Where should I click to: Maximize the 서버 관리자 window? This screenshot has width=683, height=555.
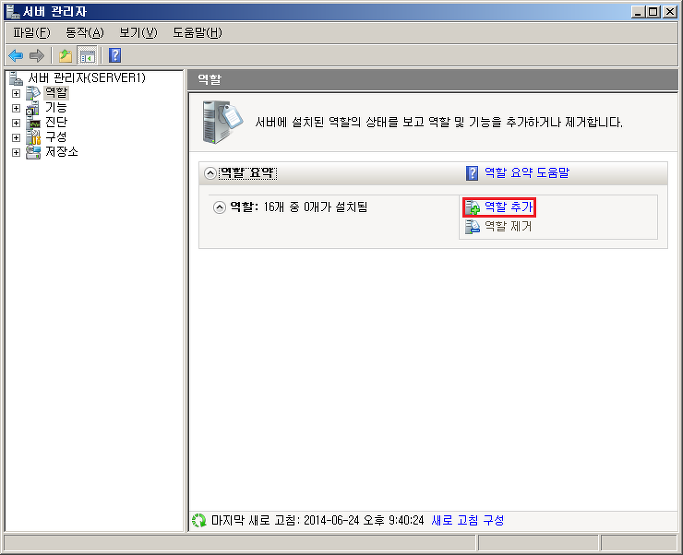pos(654,12)
